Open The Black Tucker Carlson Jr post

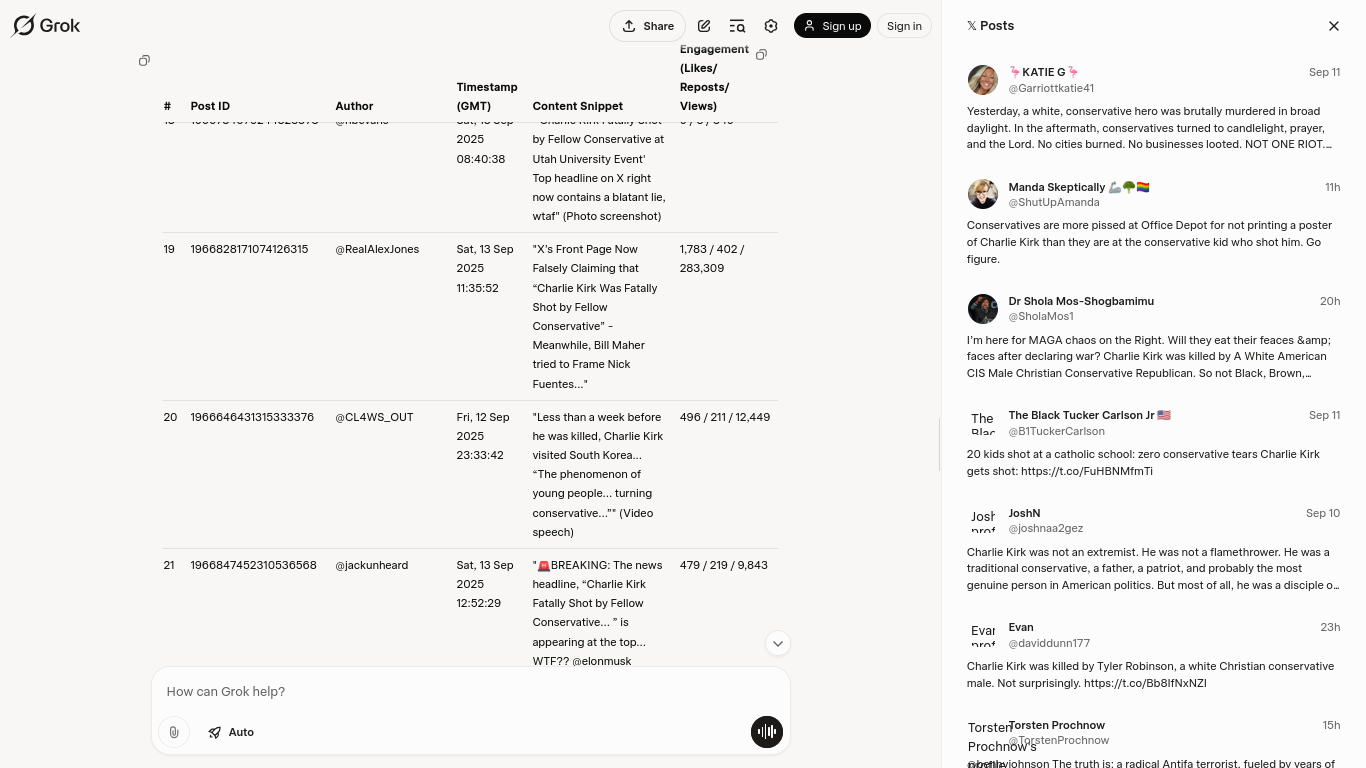click(1153, 442)
